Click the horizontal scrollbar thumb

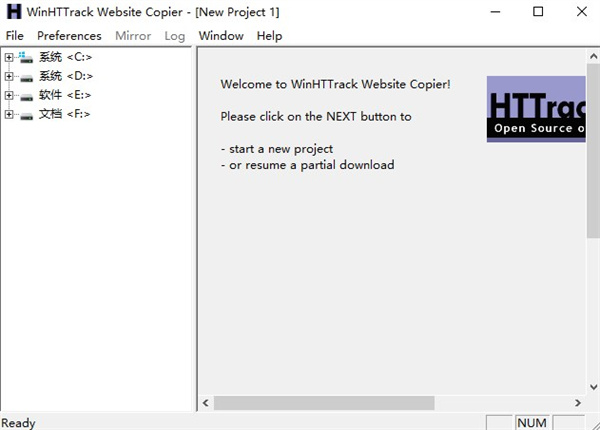[x=324, y=403]
